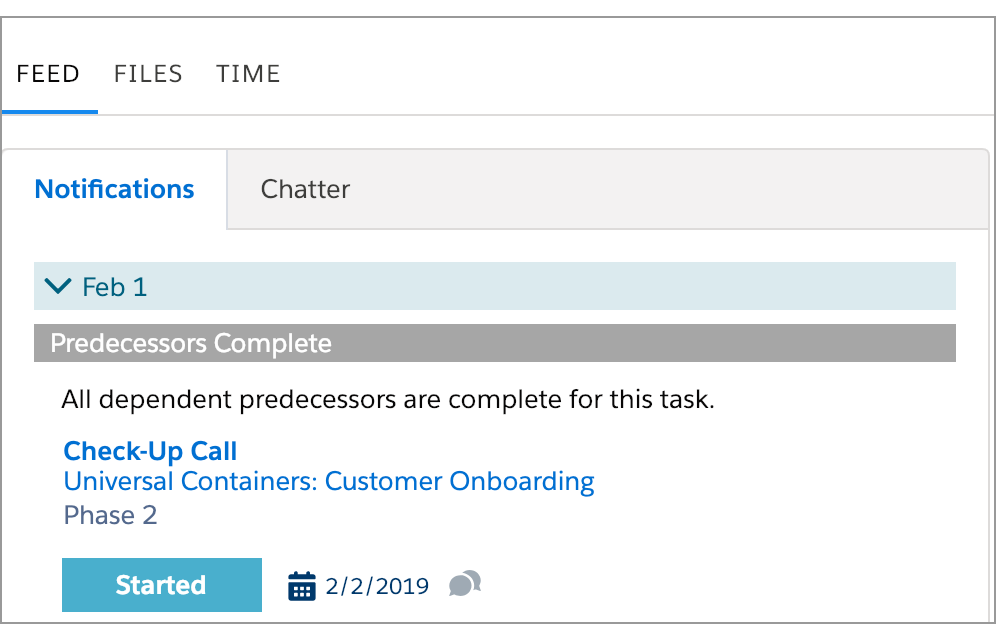
Task: Switch to the FEED tab
Action: (x=48, y=74)
